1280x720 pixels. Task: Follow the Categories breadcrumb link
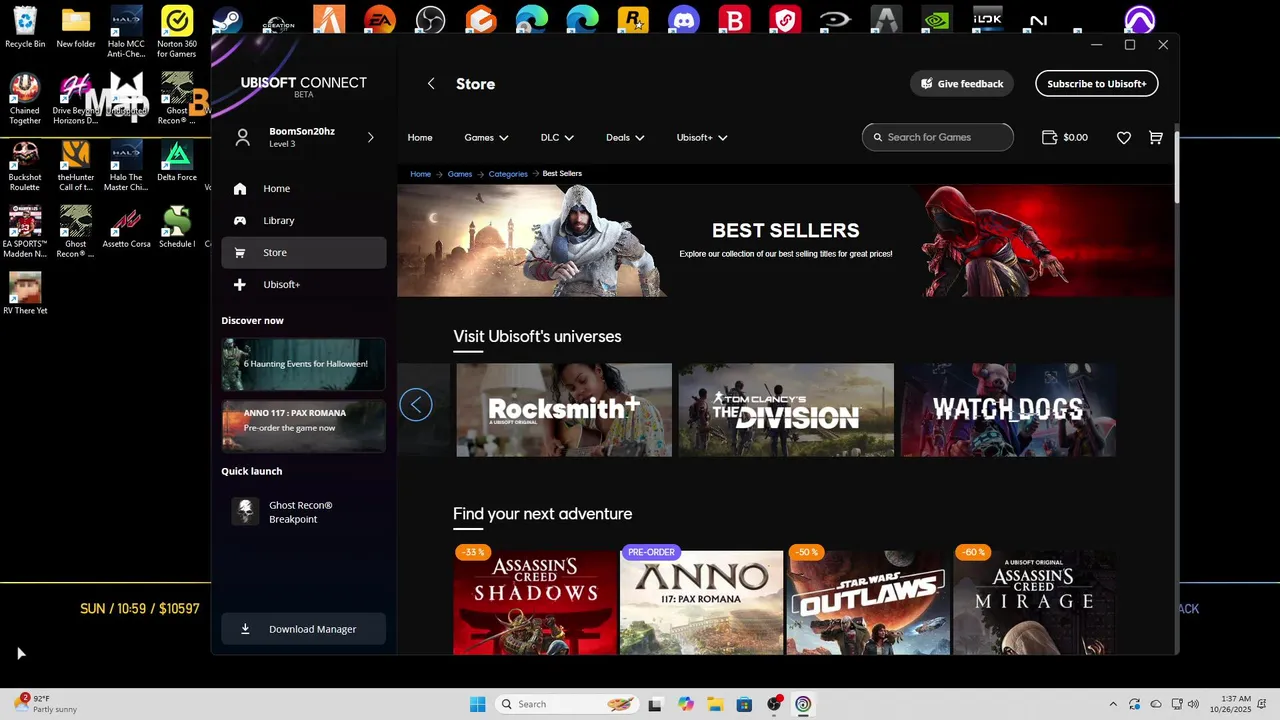(x=508, y=174)
